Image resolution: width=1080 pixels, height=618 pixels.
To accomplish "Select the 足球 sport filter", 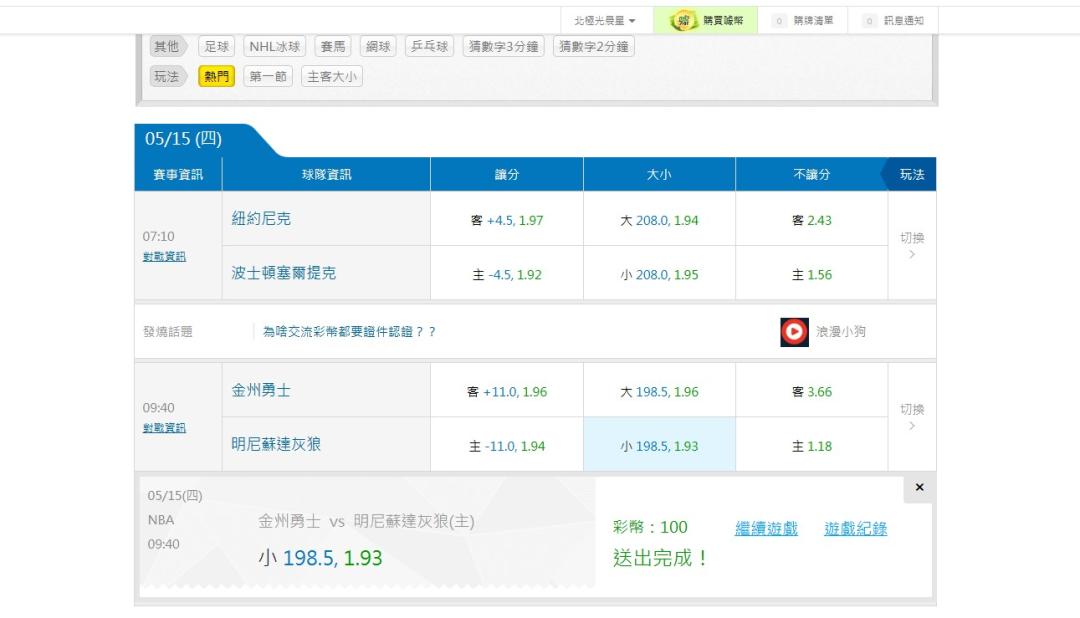I will click(x=217, y=46).
